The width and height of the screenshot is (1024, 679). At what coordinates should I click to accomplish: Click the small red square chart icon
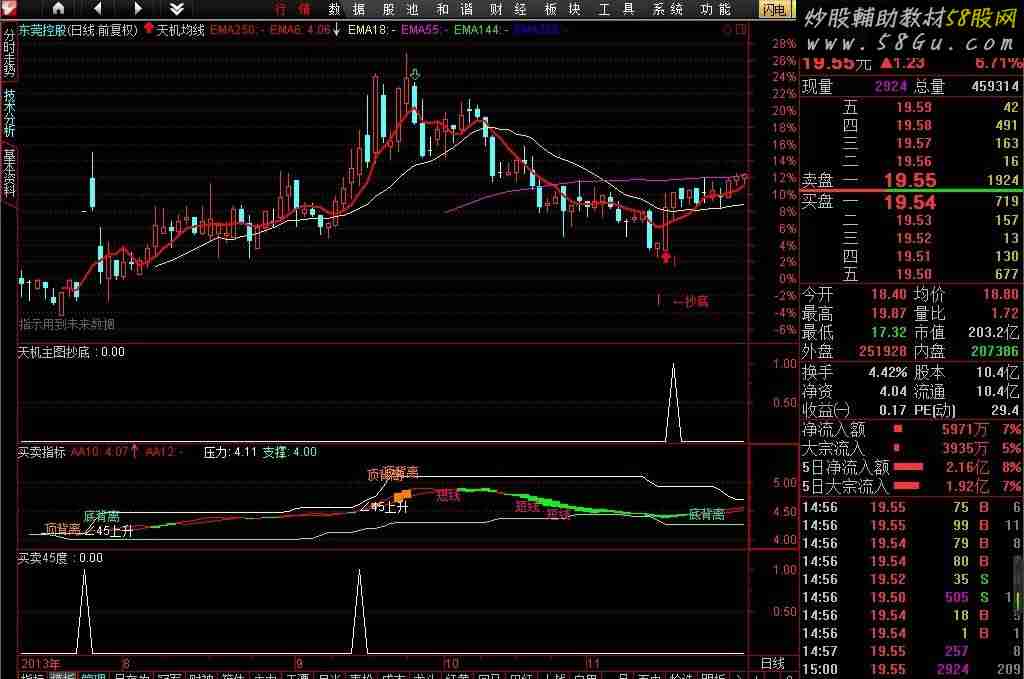coord(741,29)
